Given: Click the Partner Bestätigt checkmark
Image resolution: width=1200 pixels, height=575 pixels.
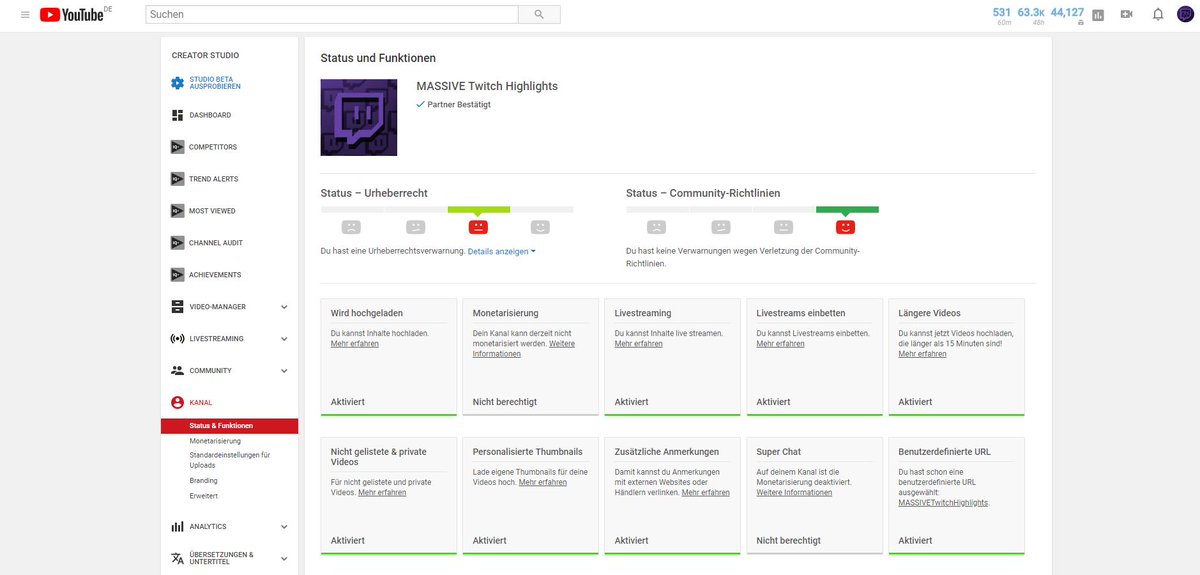Looking at the screenshot, I should pyautogui.click(x=421, y=104).
